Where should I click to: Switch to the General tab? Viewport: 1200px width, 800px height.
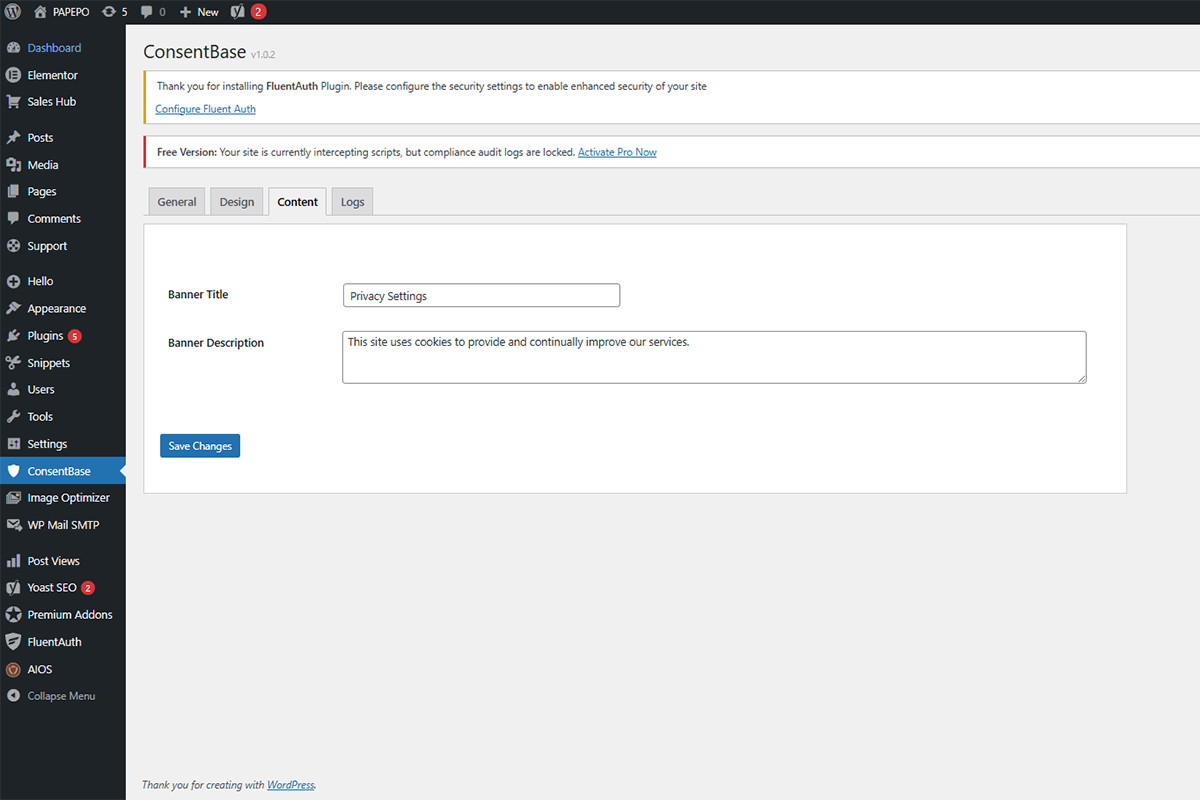point(176,201)
